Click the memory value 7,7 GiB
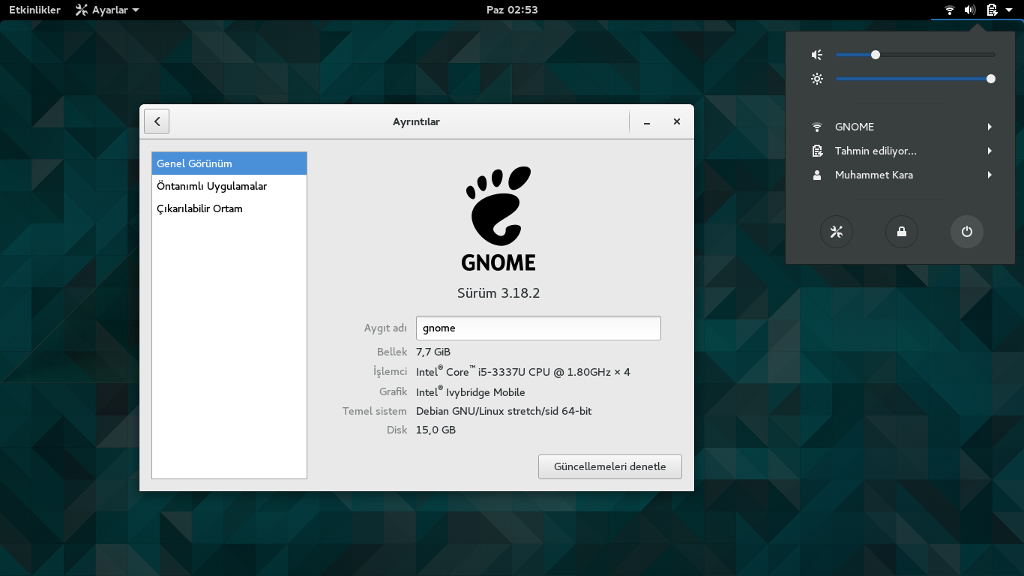 coord(433,352)
